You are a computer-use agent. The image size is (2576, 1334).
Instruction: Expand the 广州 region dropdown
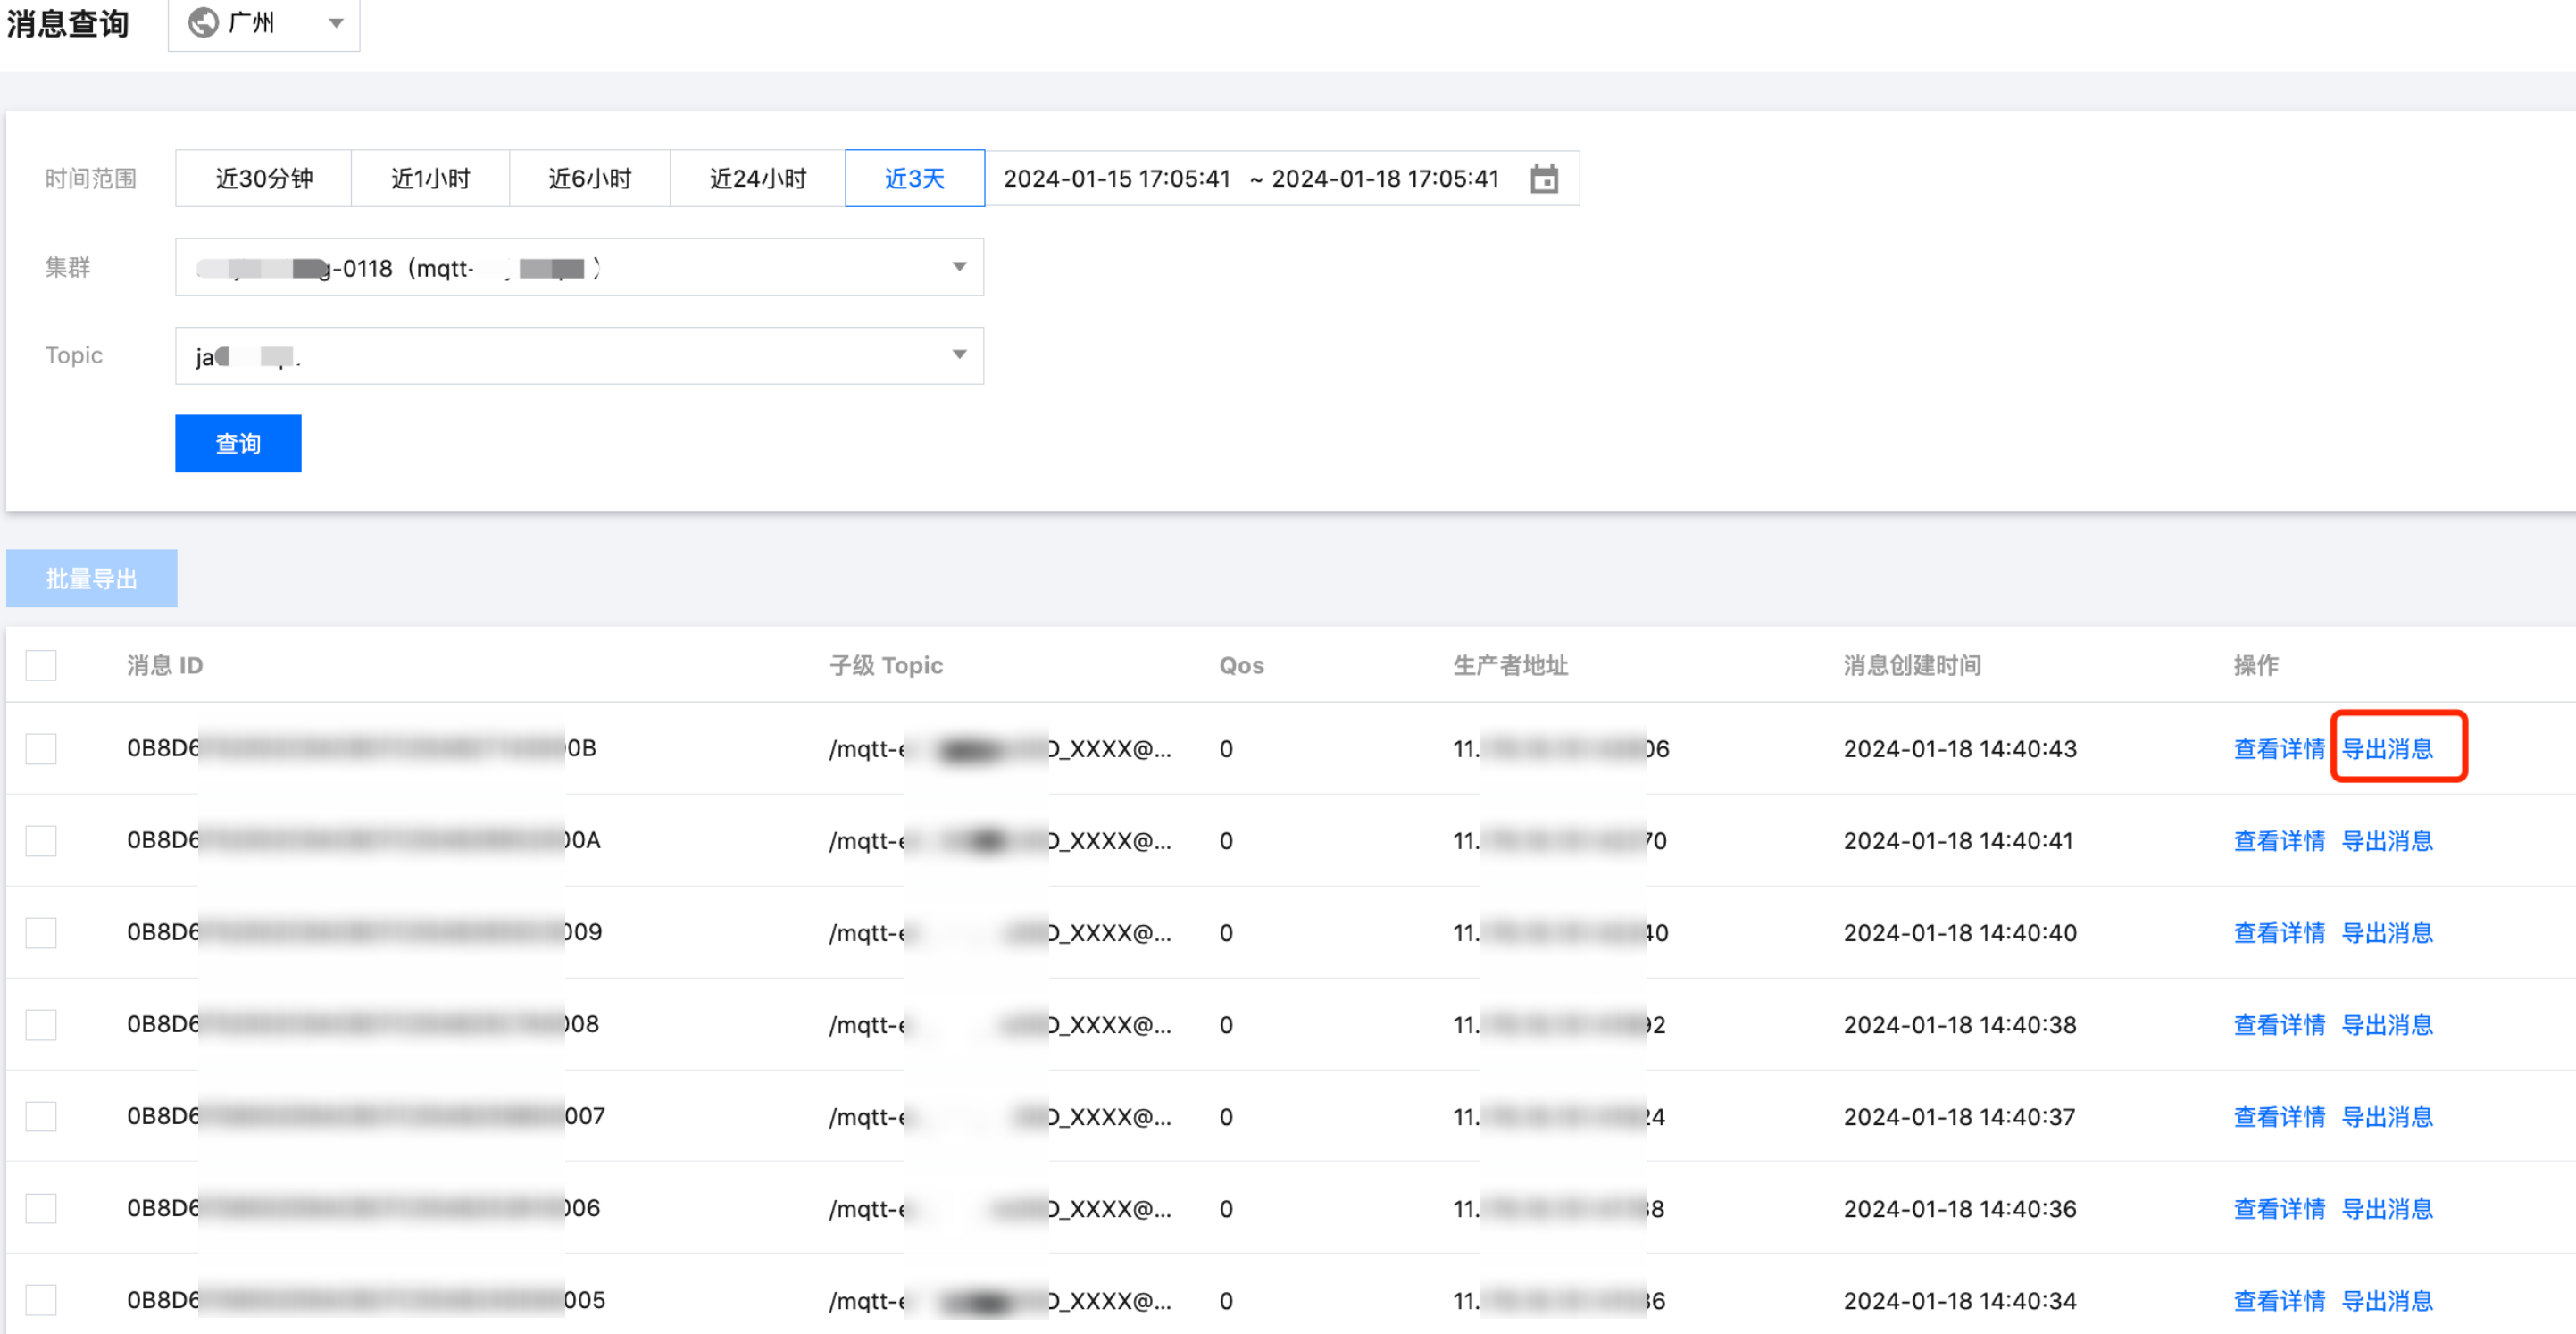[x=336, y=22]
